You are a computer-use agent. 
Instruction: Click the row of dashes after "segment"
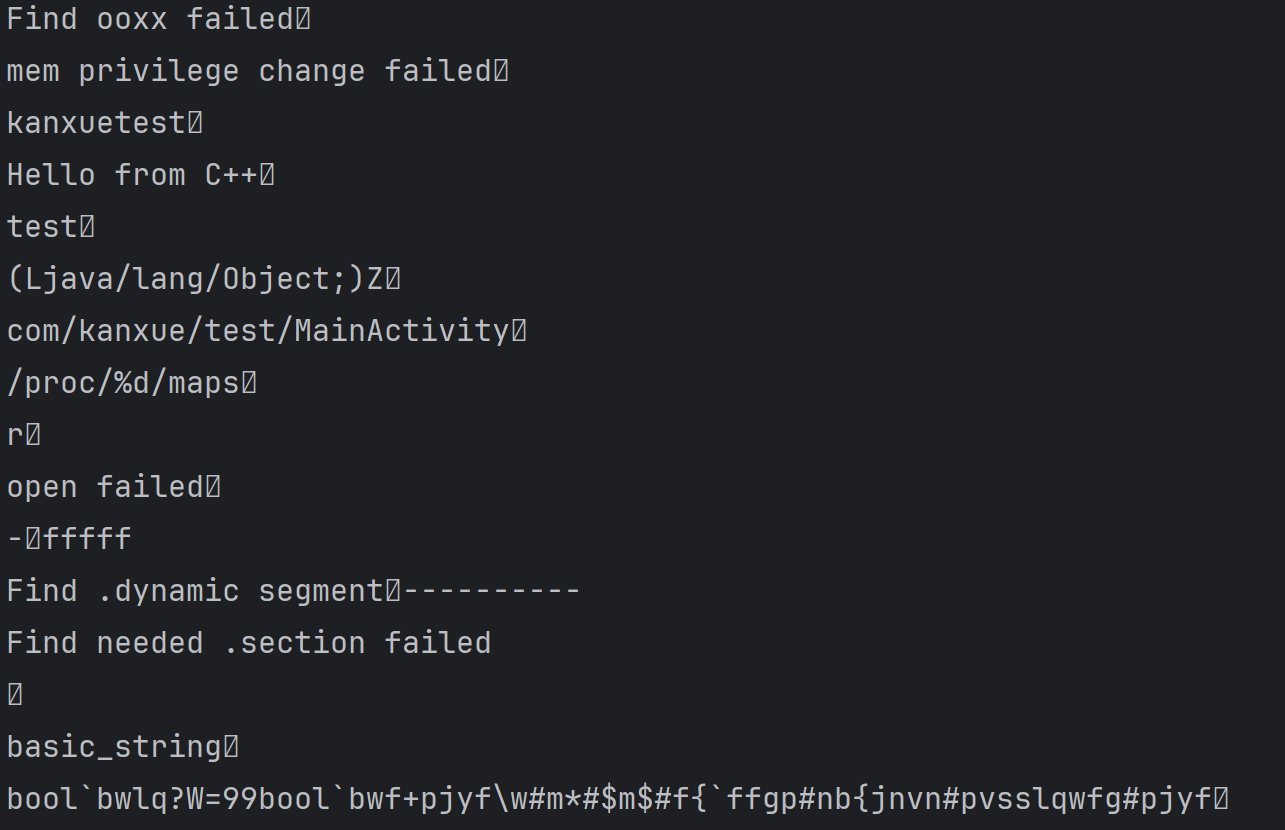pos(492,591)
